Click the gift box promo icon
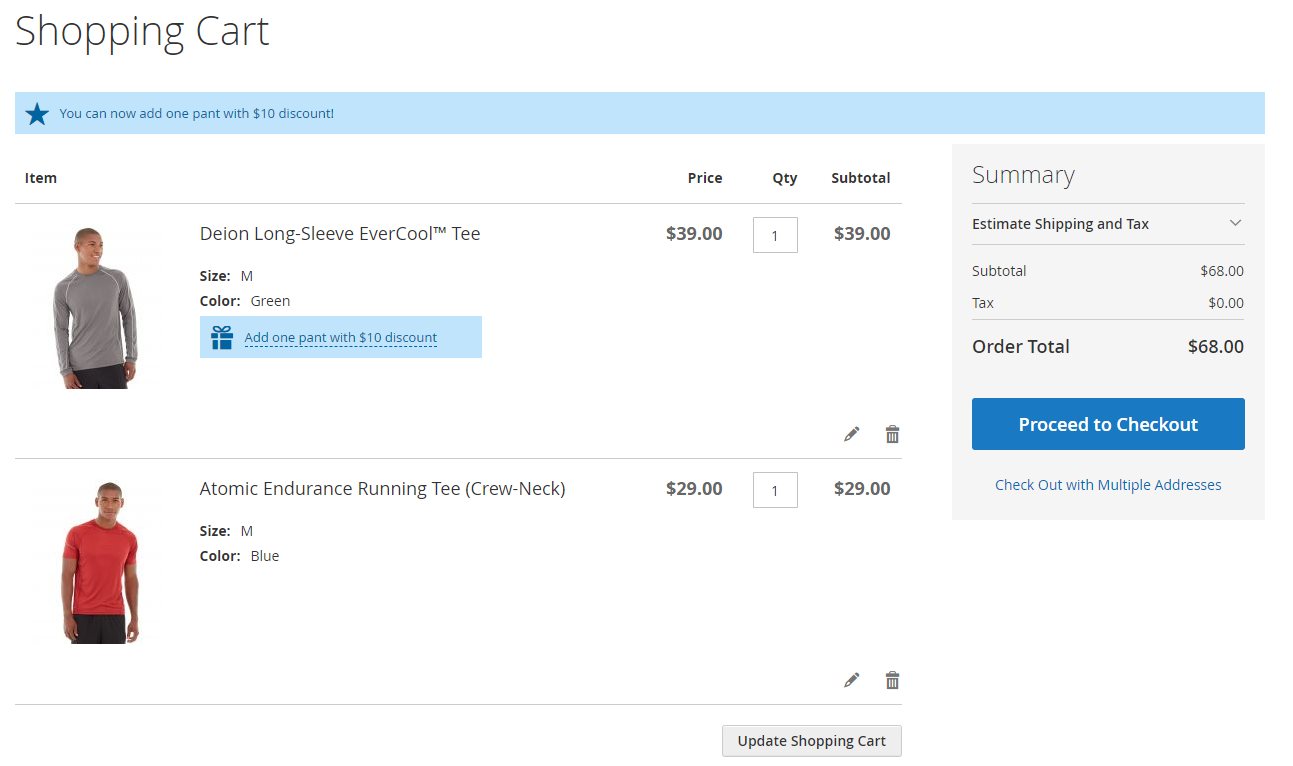Viewport: 1293px width, 766px height. [222, 337]
